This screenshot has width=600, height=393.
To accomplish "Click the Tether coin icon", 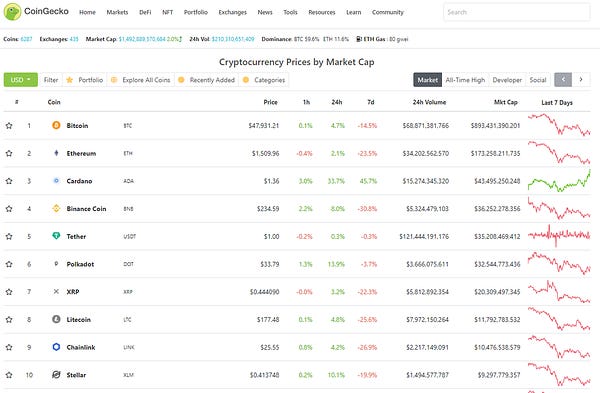I will (56, 236).
